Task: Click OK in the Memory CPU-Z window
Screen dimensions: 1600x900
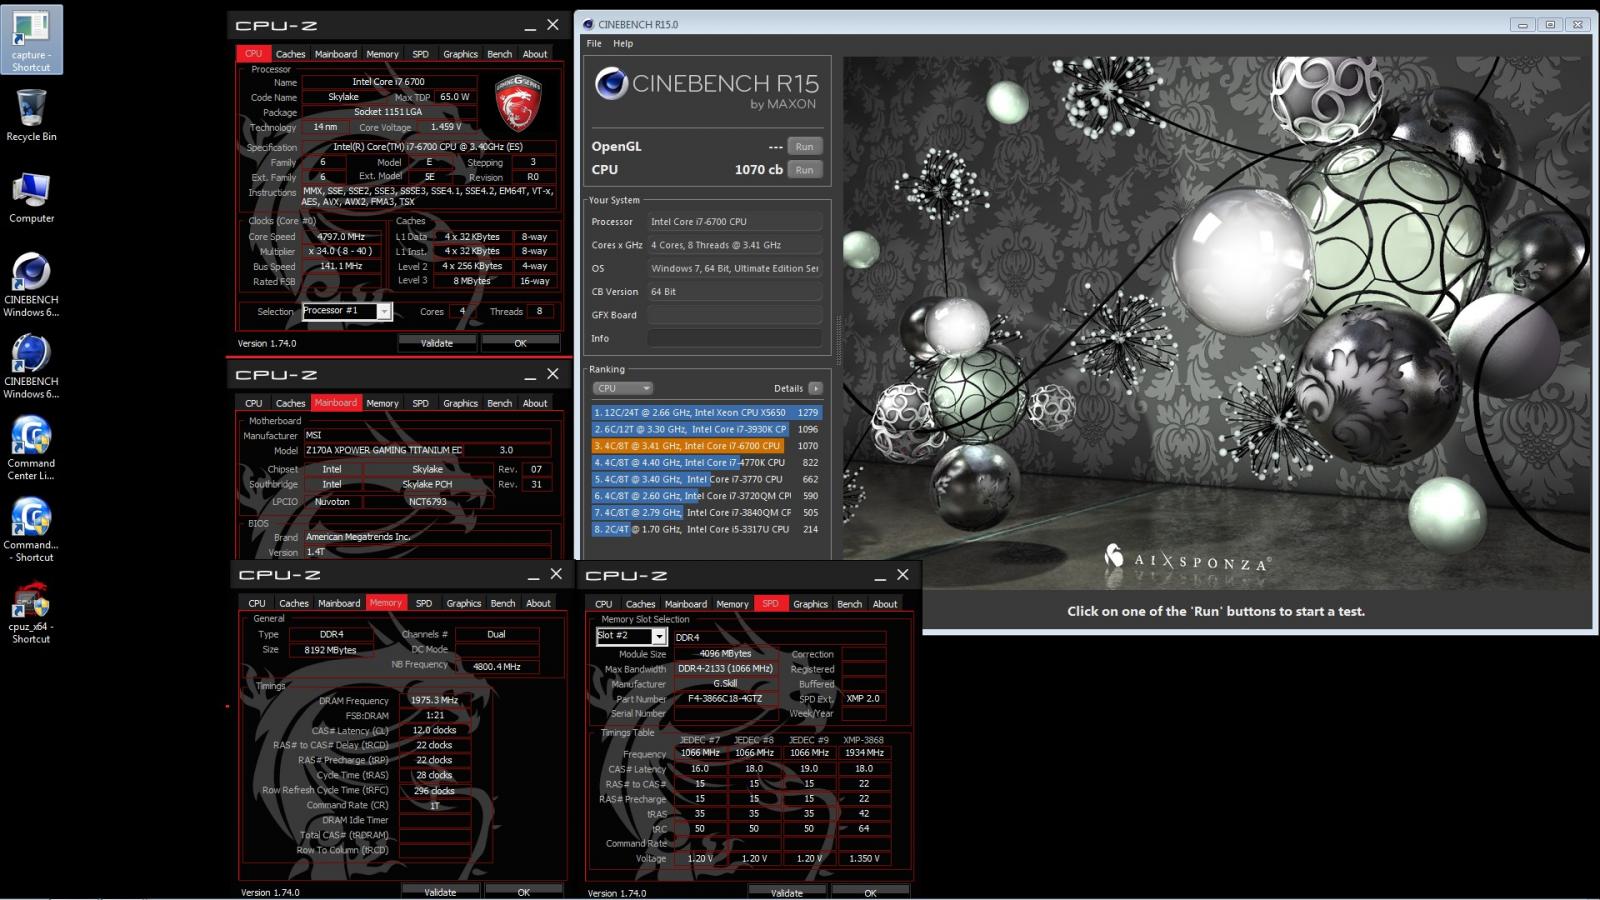Action: point(523,892)
